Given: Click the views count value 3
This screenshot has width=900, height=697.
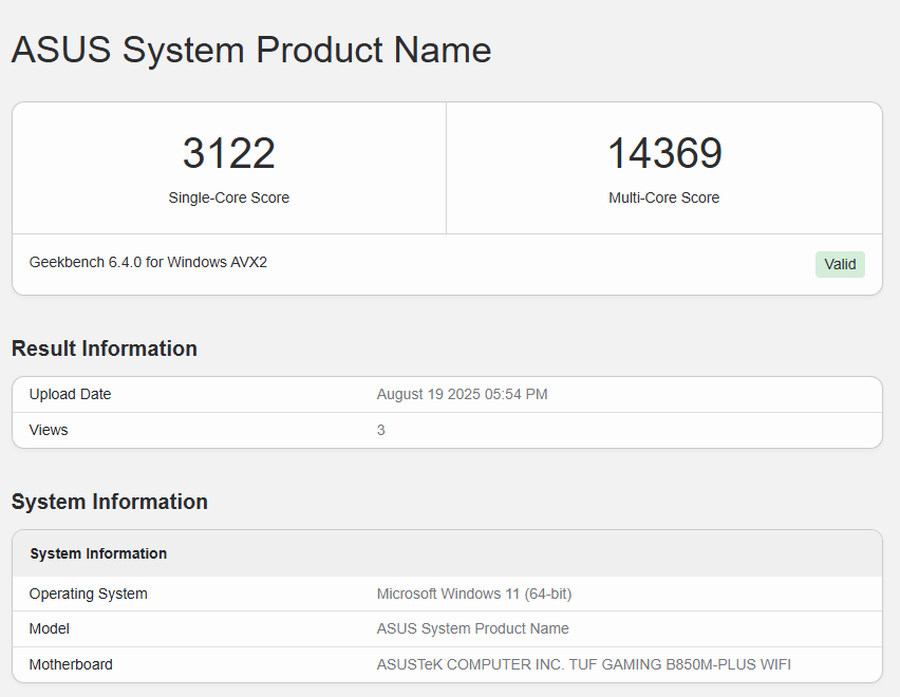Looking at the screenshot, I should click(x=381, y=430).
